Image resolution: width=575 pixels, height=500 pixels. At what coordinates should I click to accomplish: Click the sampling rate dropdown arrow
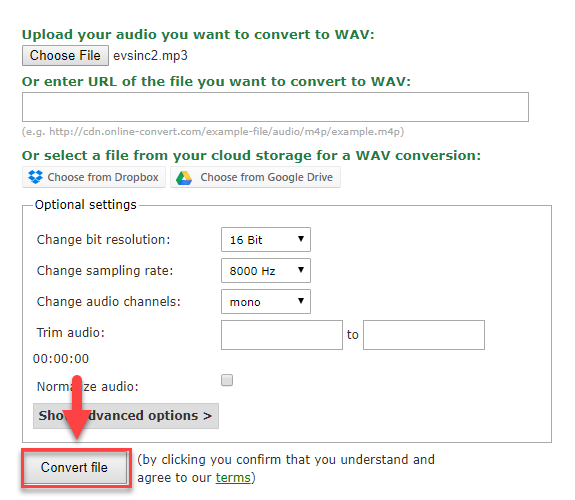tap(301, 270)
